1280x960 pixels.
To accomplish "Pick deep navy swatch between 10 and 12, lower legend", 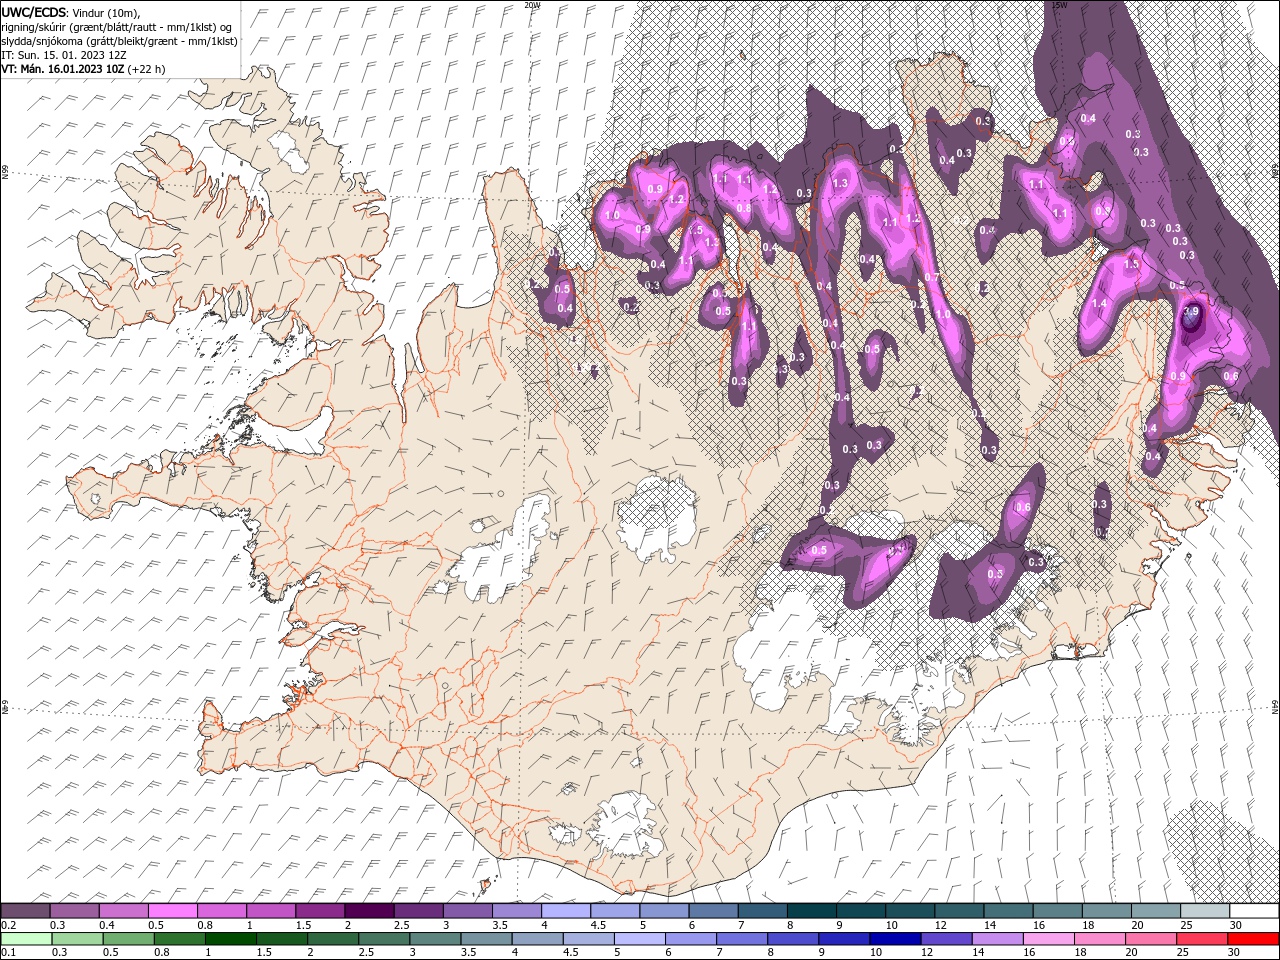I will 895,938.
